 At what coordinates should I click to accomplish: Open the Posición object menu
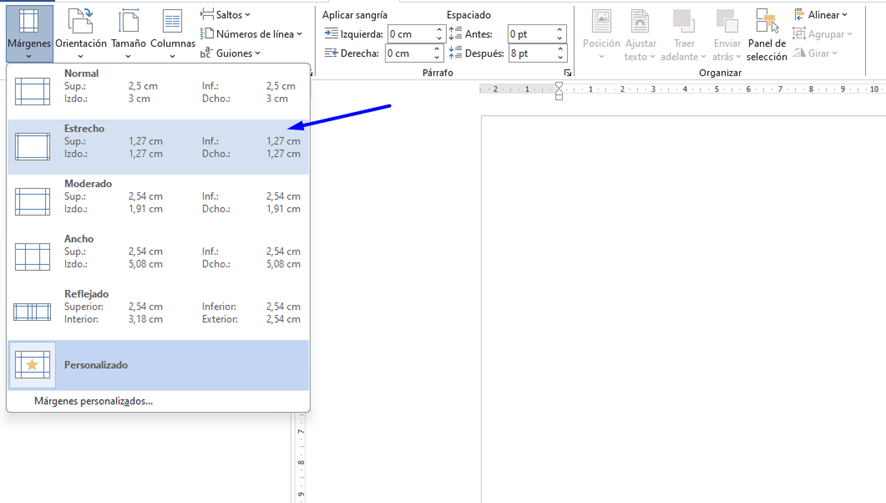[x=601, y=34]
